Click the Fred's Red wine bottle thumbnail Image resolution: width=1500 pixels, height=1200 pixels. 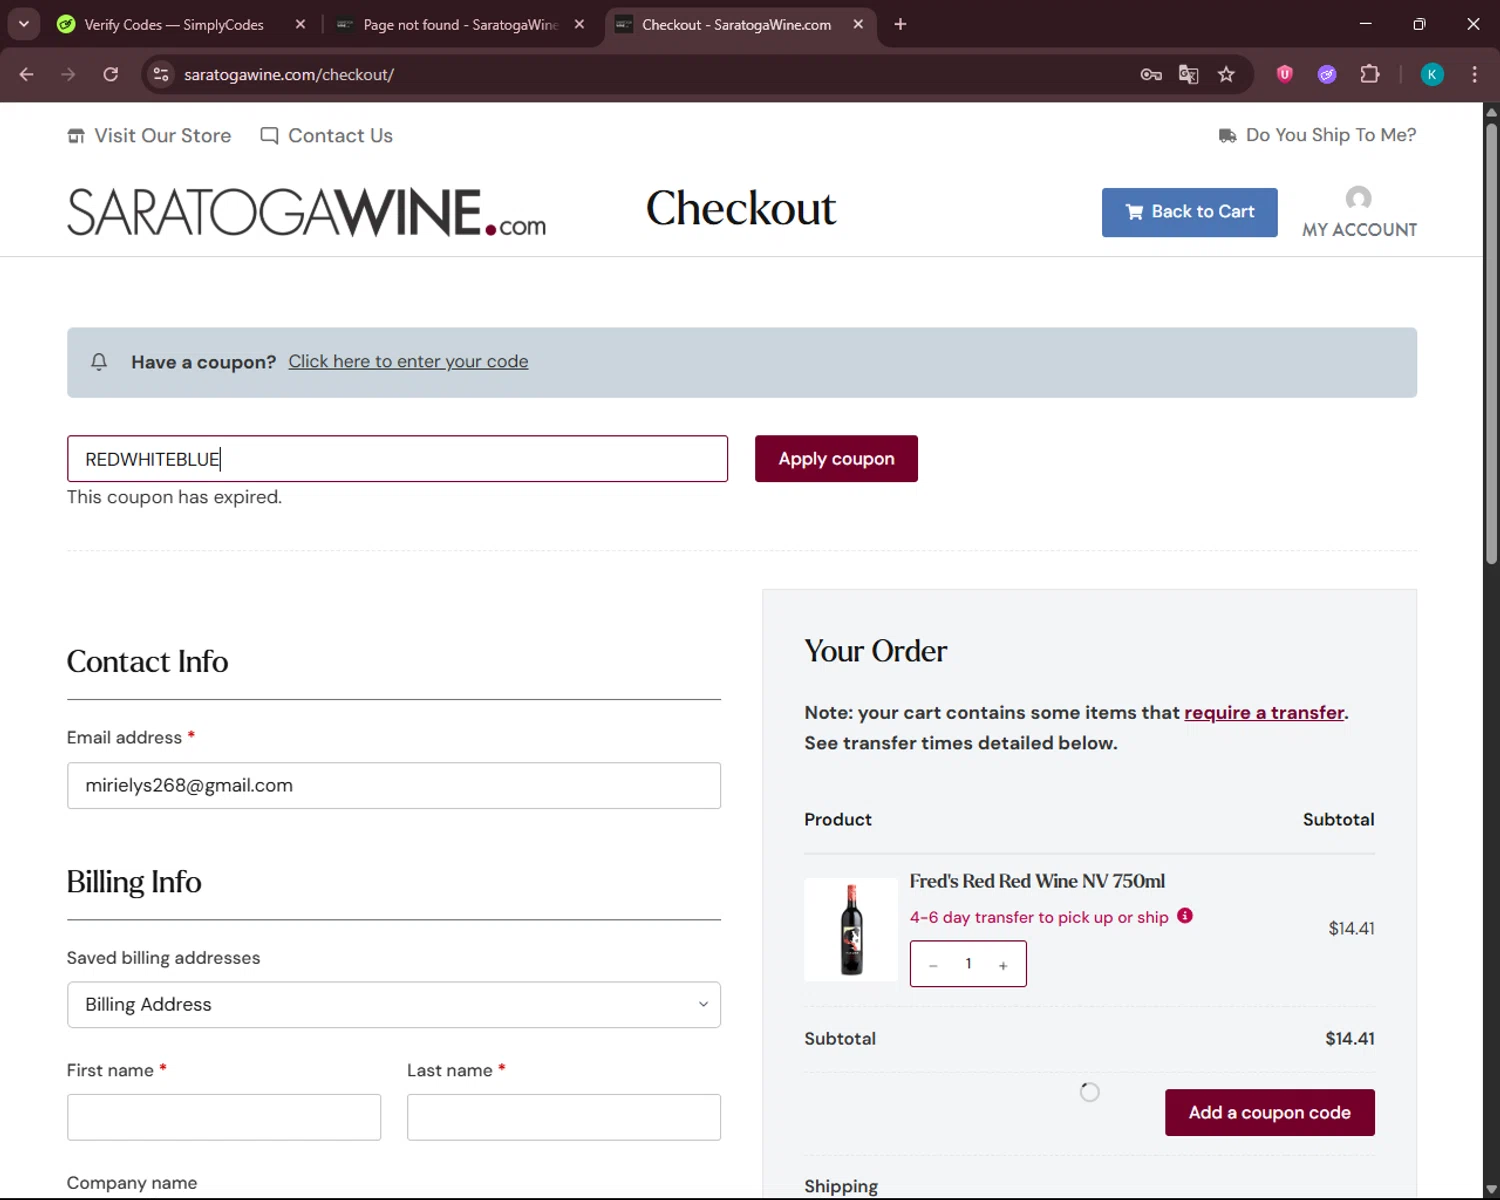click(x=851, y=930)
